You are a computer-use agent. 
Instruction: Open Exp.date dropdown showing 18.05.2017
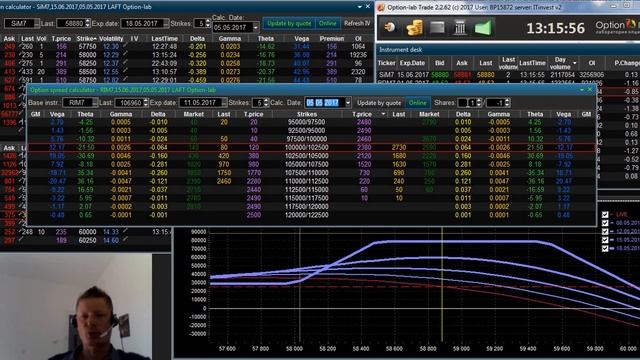tap(166, 24)
